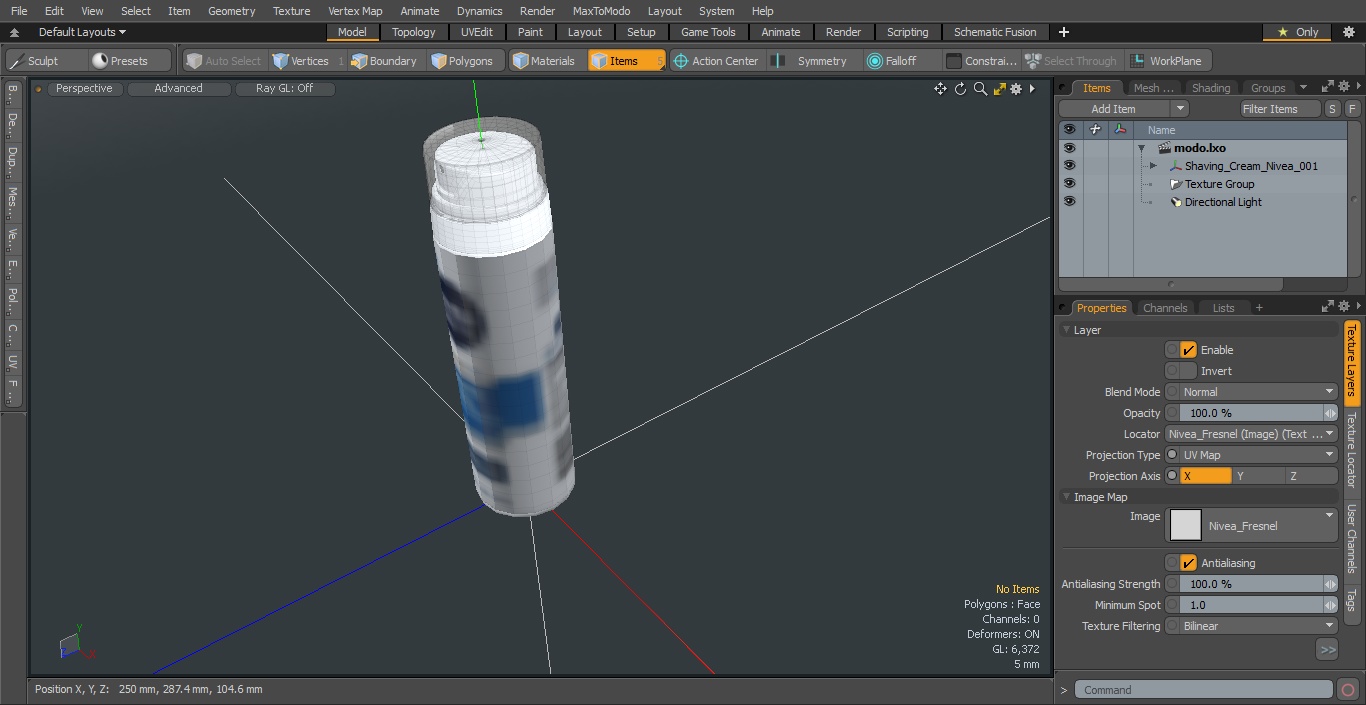Hide the Shaving_Cream_Nivea_001 item
The image size is (1366, 705).
click(x=1069, y=166)
